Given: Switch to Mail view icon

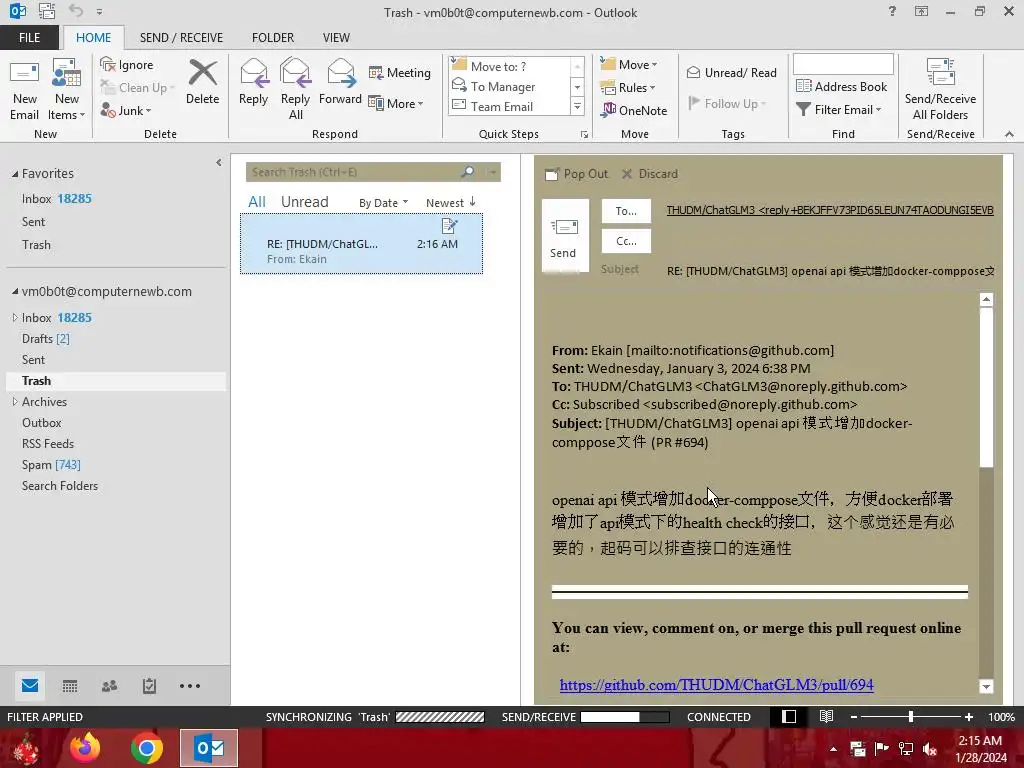Looking at the screenshot, I should (30, 686).
